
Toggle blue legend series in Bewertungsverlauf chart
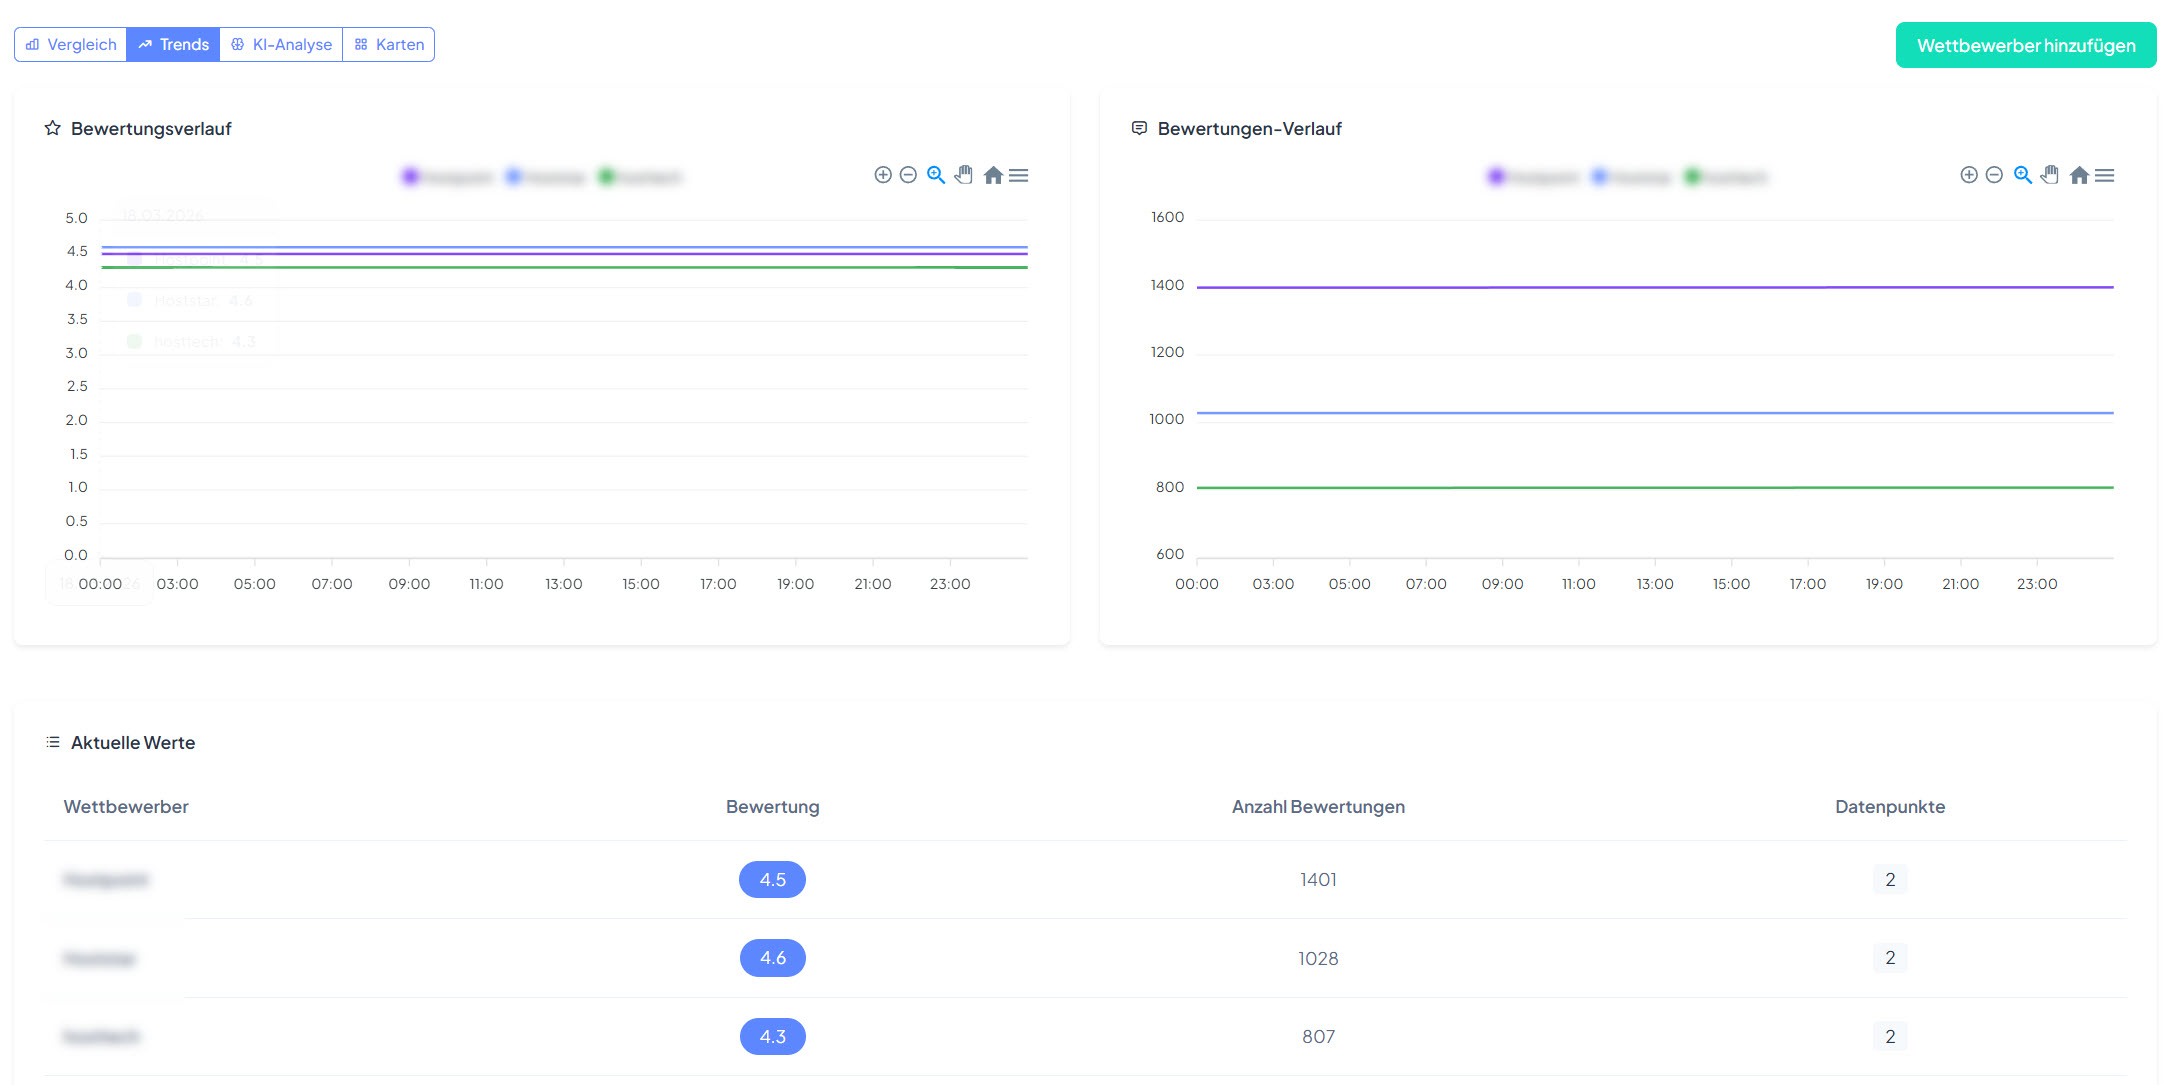(x=545, y=177)
